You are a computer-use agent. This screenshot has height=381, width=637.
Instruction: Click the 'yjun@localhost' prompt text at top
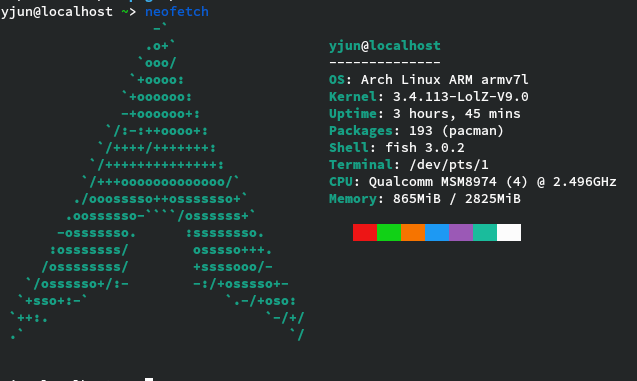(x=56, y=12)
